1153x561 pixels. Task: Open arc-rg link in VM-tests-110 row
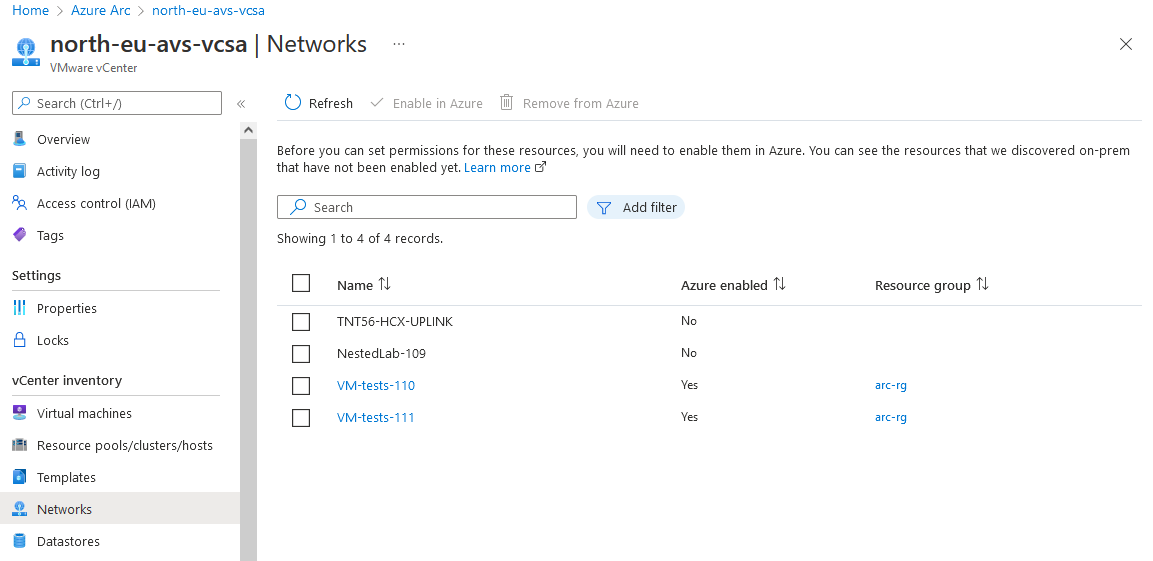890,385
